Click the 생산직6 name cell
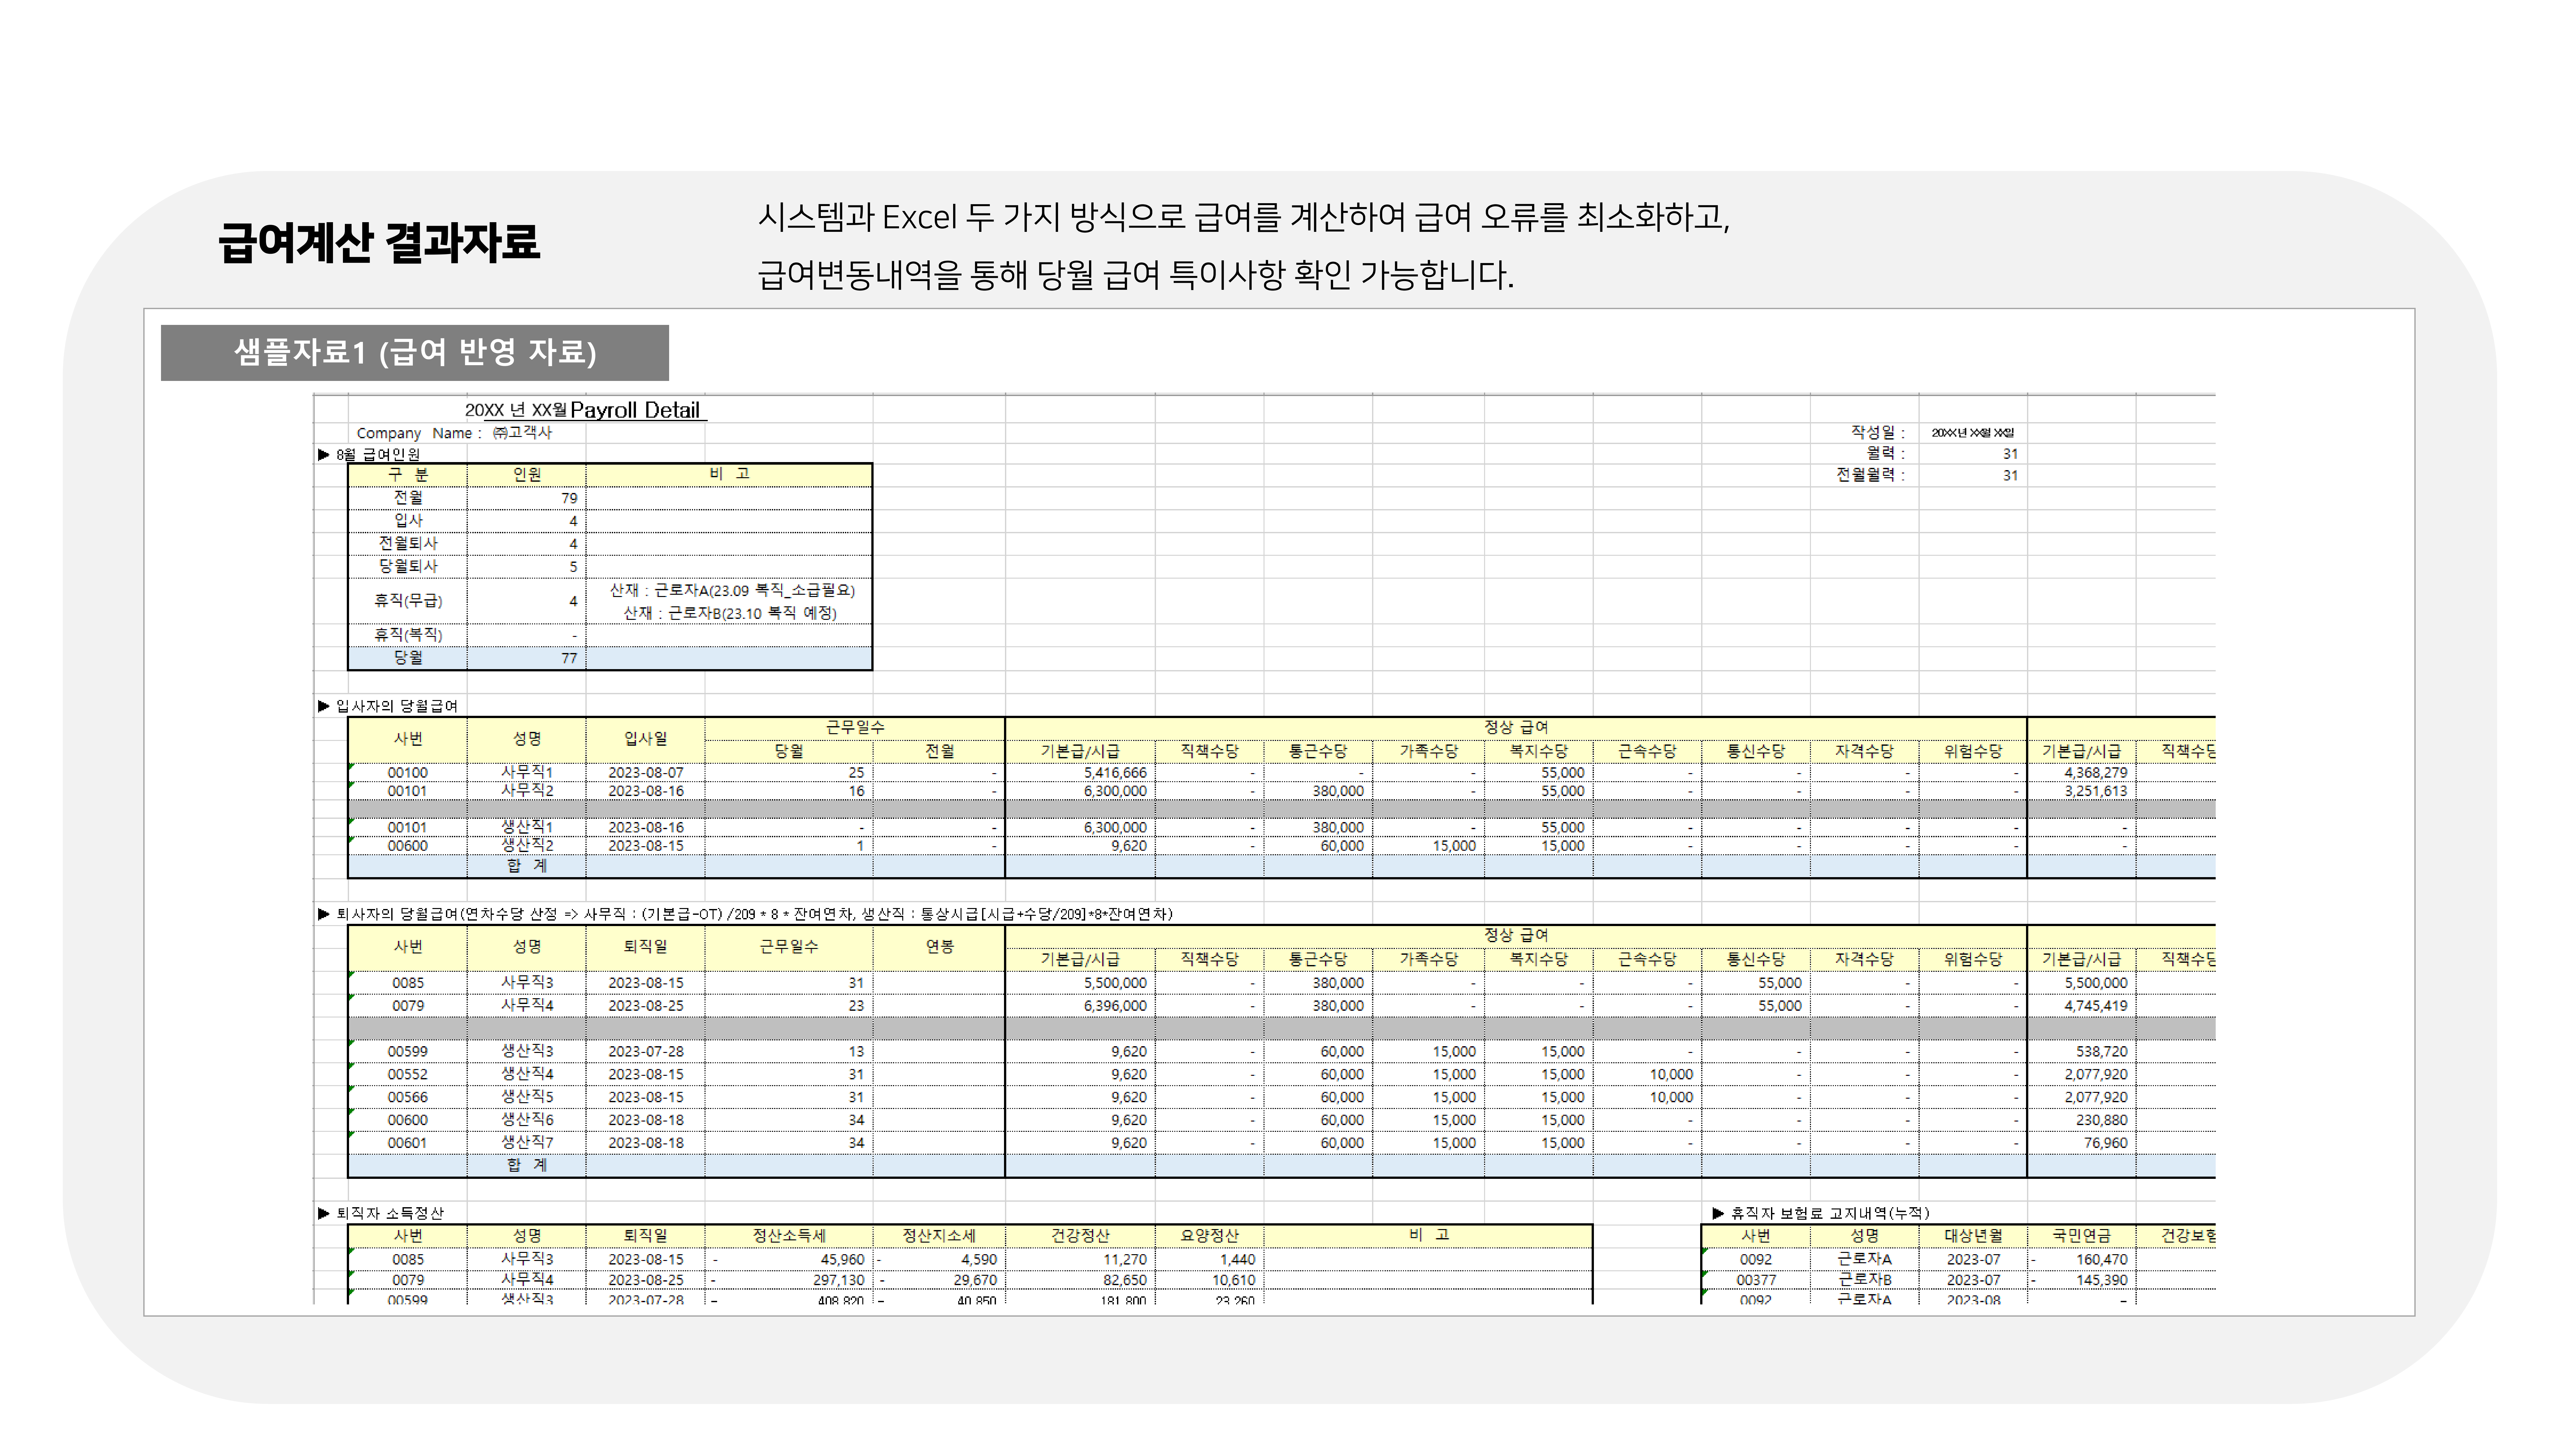 click(527, 1120)
